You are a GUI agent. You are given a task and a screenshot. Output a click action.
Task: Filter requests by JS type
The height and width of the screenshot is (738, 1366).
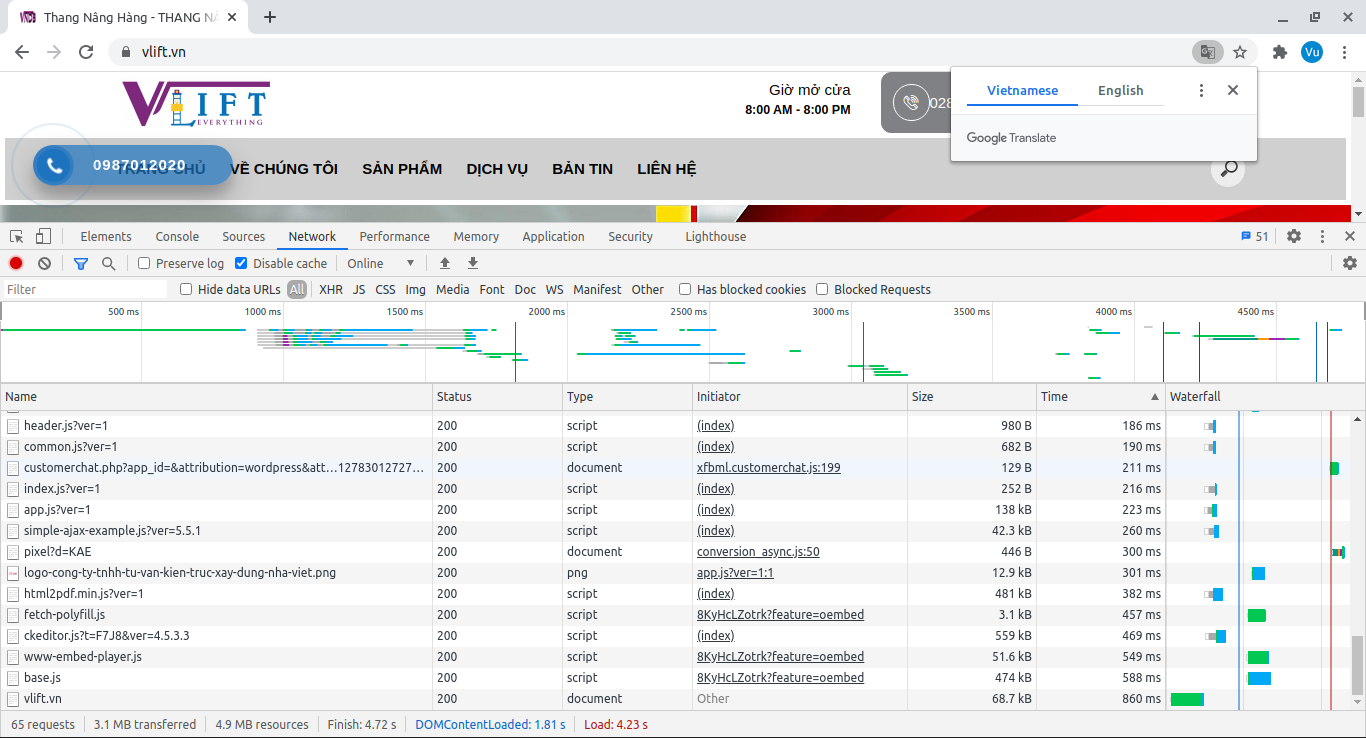point(359,289)
